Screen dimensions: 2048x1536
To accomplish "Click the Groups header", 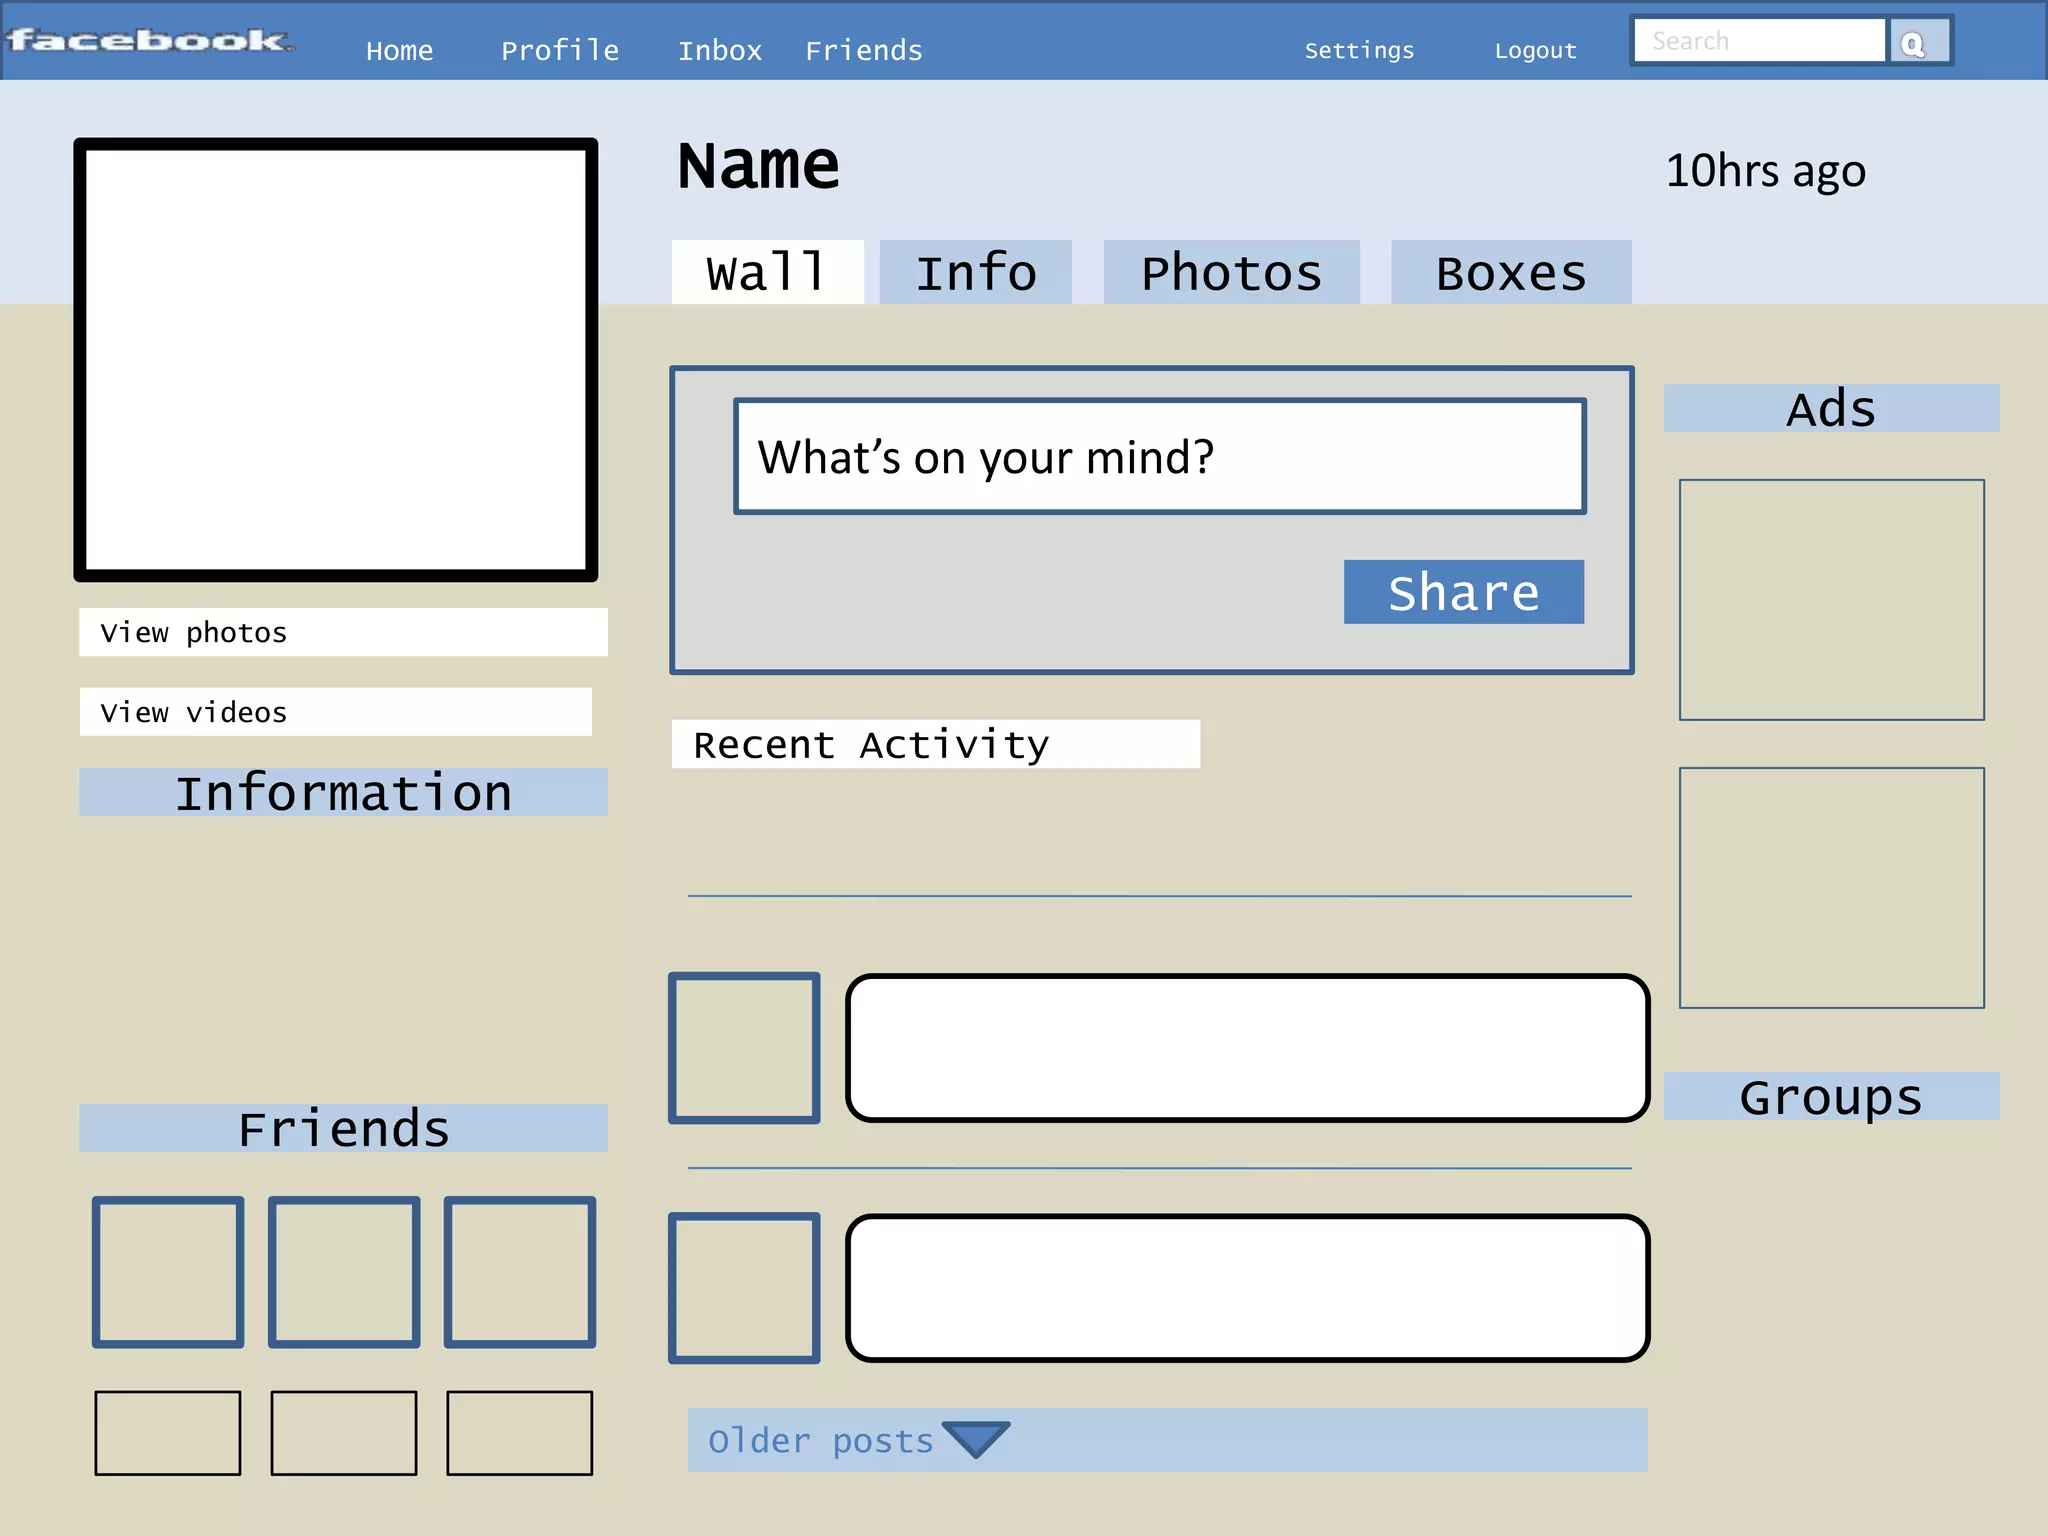I will 1831,1096.
